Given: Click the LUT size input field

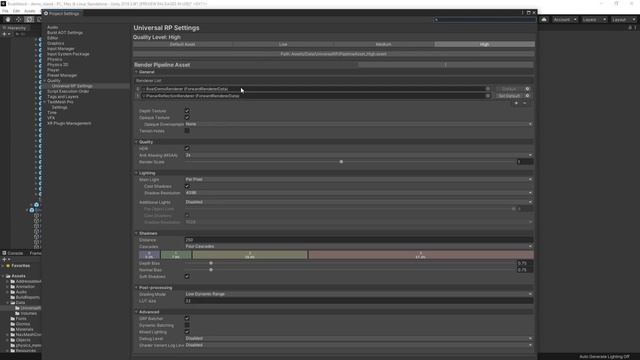Looking at the screenshot, I should pos(359,301).
